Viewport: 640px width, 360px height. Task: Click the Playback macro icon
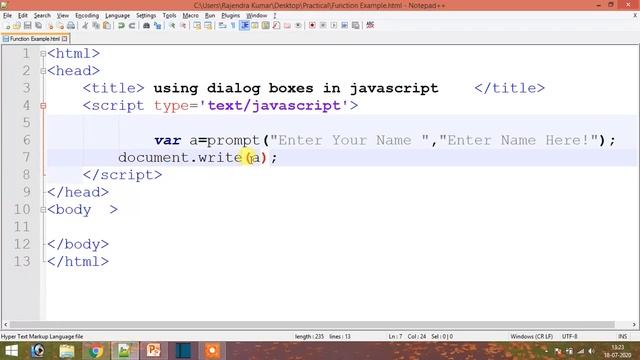(x=333, y=25)
